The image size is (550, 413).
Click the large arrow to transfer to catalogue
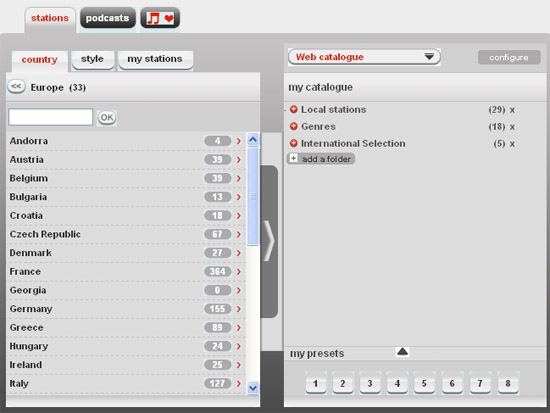pos(269,241)
